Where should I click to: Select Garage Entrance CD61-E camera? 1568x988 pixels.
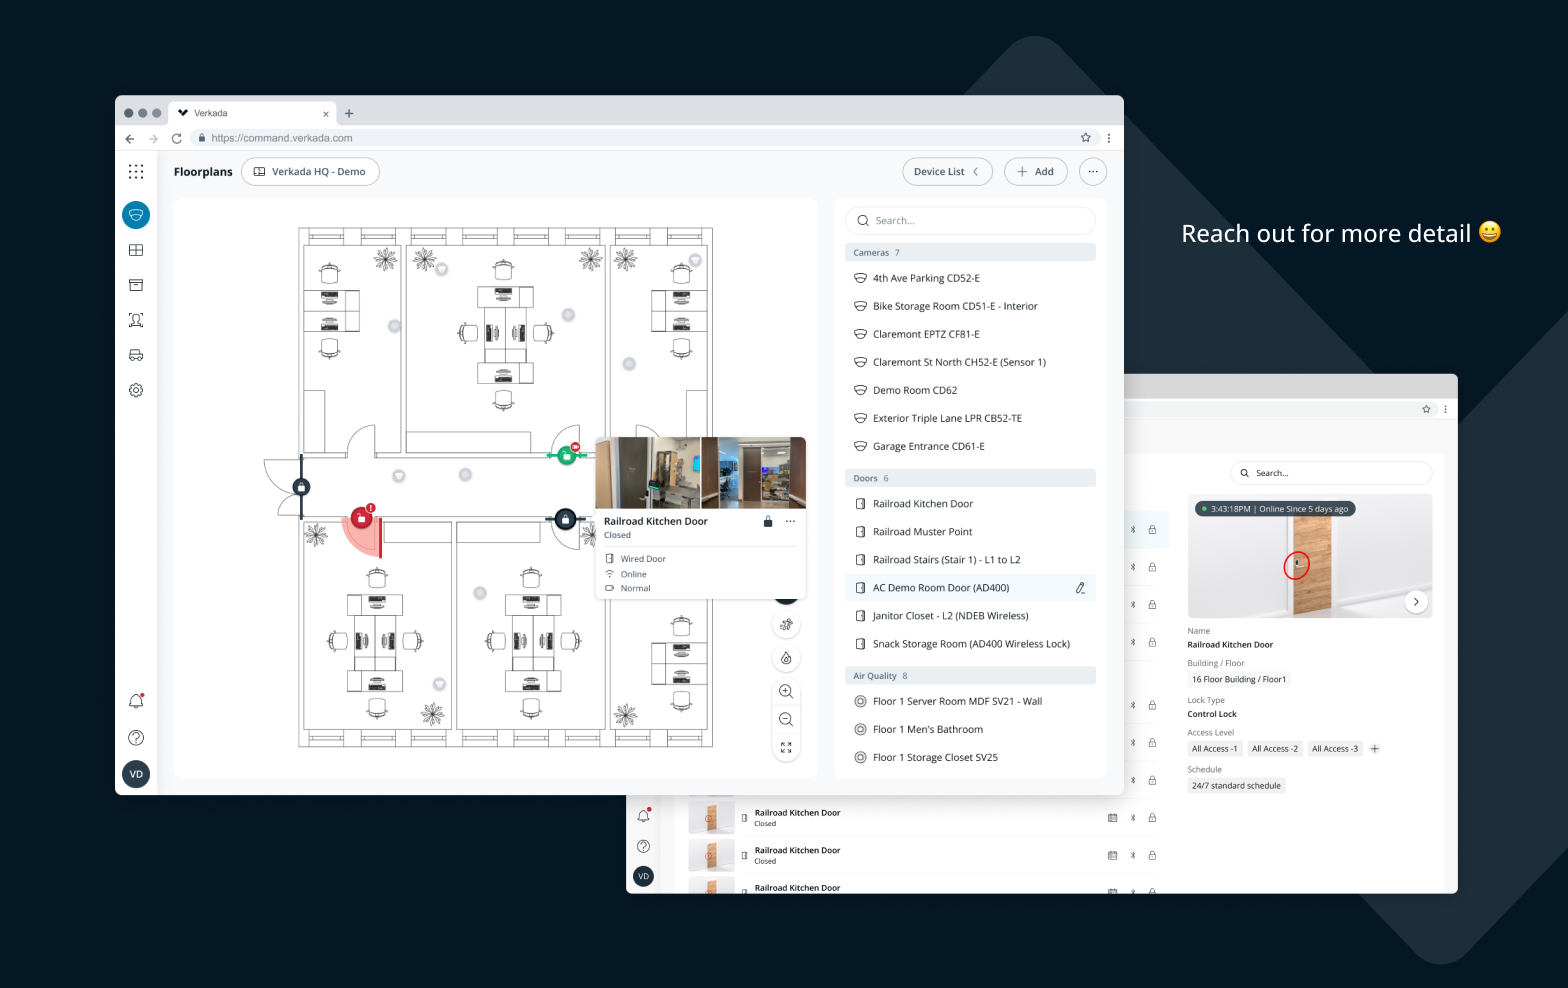[970, 447]
